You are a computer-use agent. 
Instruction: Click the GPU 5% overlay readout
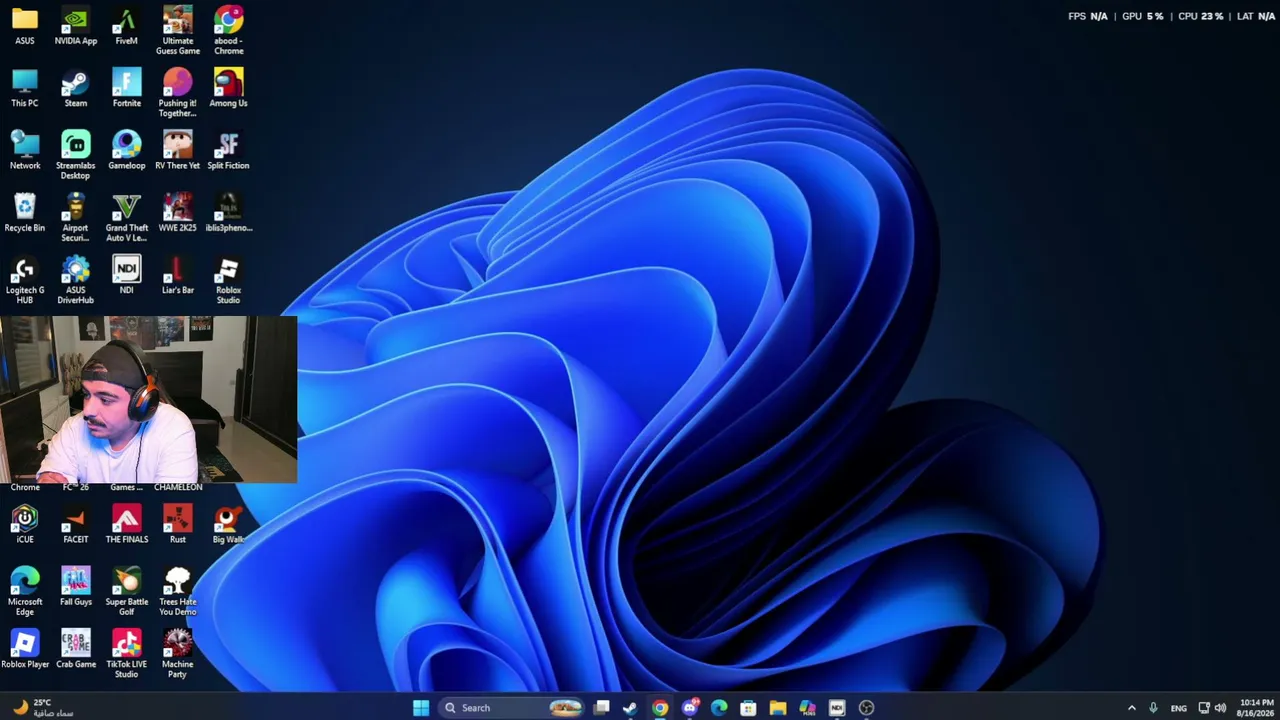(x=1143, y=16)
